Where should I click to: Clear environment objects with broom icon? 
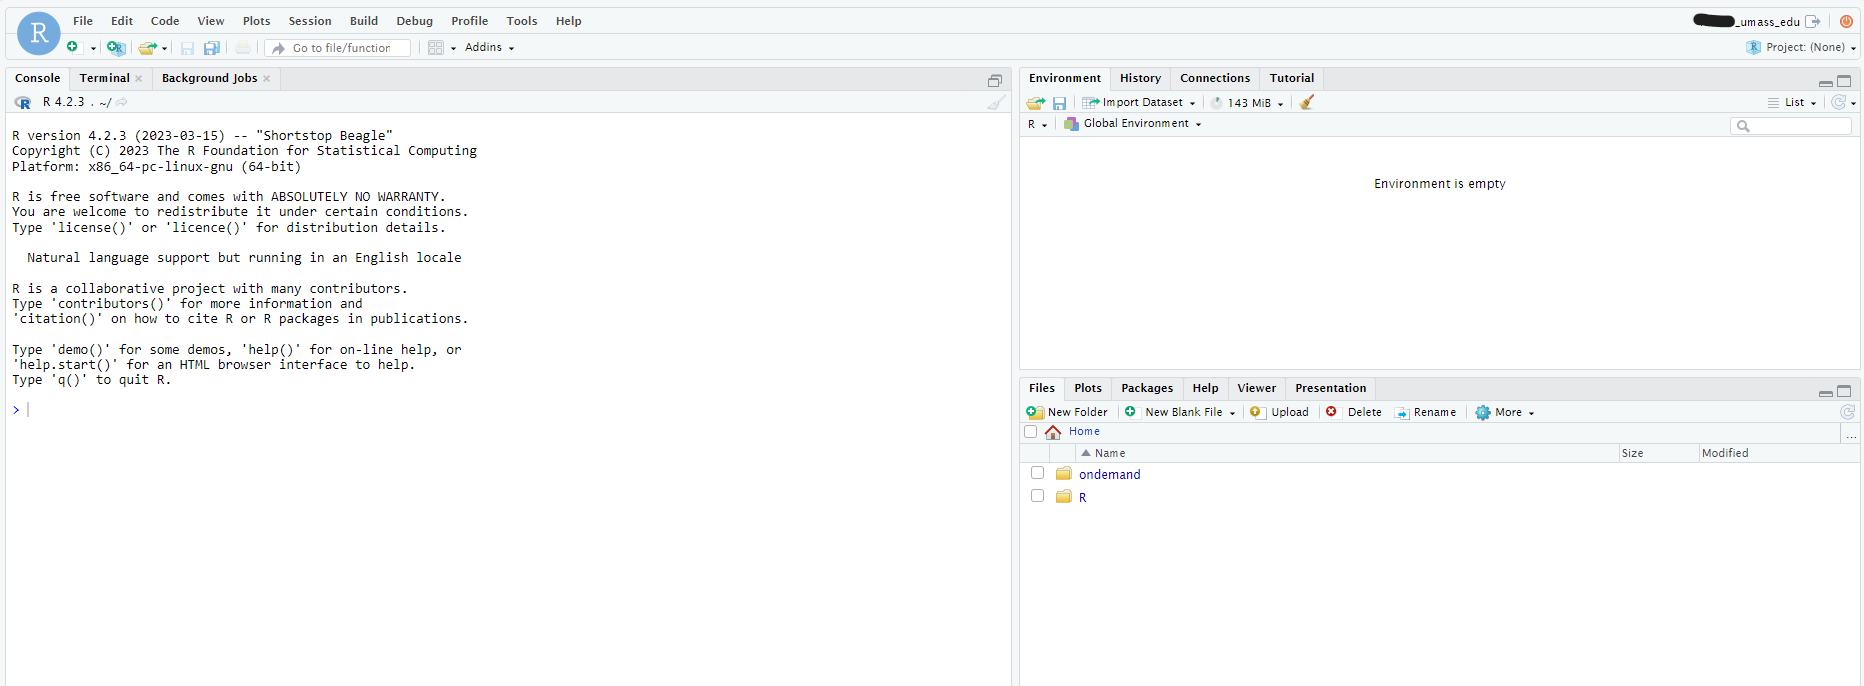click(x=1306, y=102)
